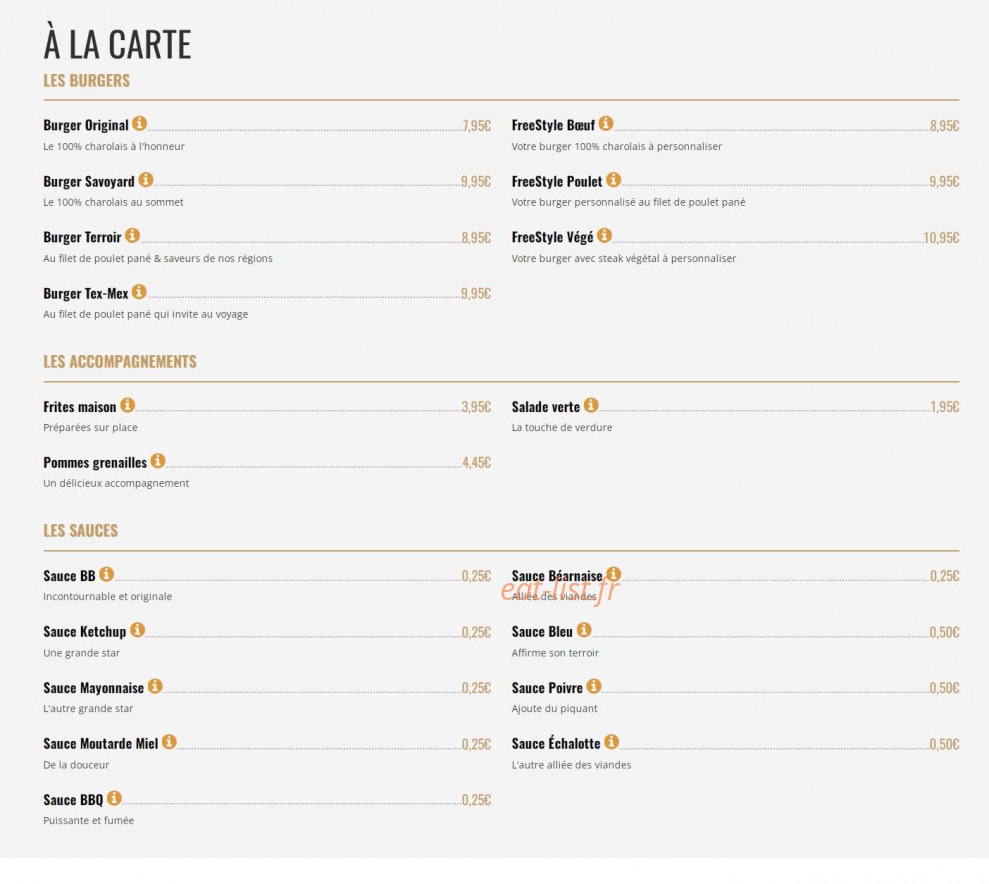Select the Sauce Poivre title
This screenshot has width=989, height=884.
tap(547, 688)
